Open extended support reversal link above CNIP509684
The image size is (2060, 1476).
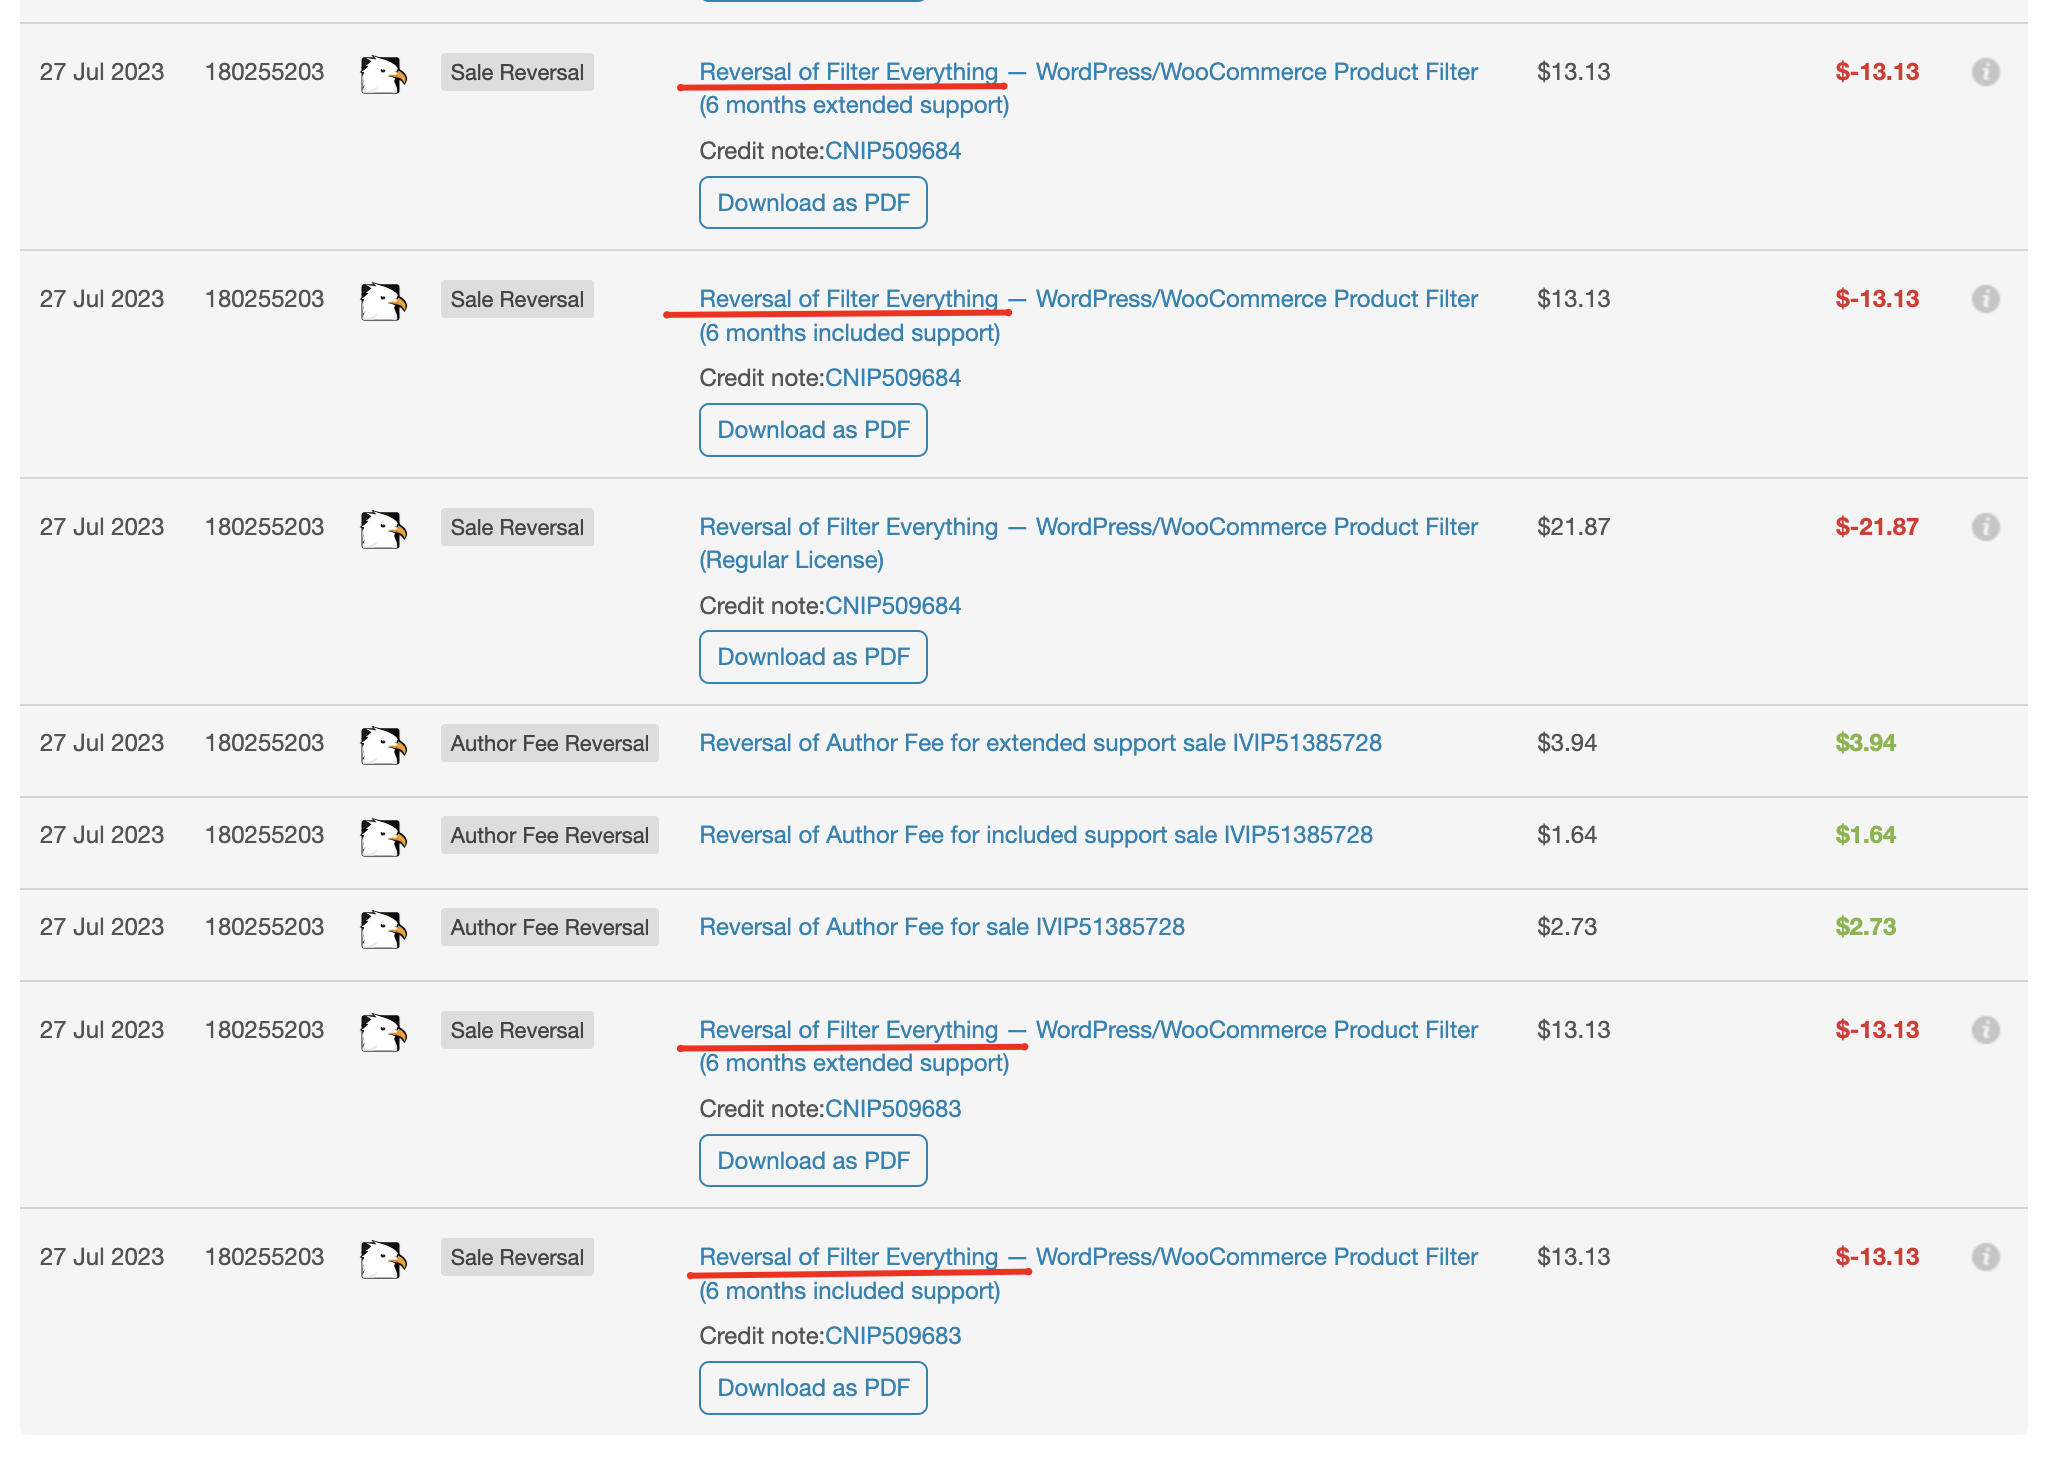(1088, 88)
